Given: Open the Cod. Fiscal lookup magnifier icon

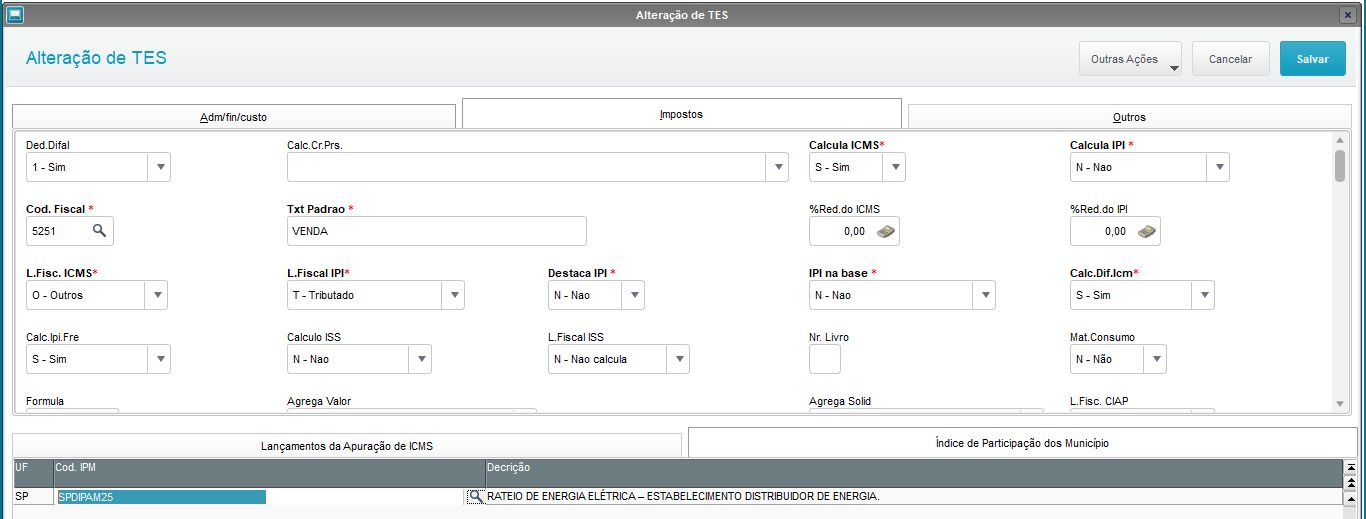Looking at the screenshot, I should click(99, 231).
